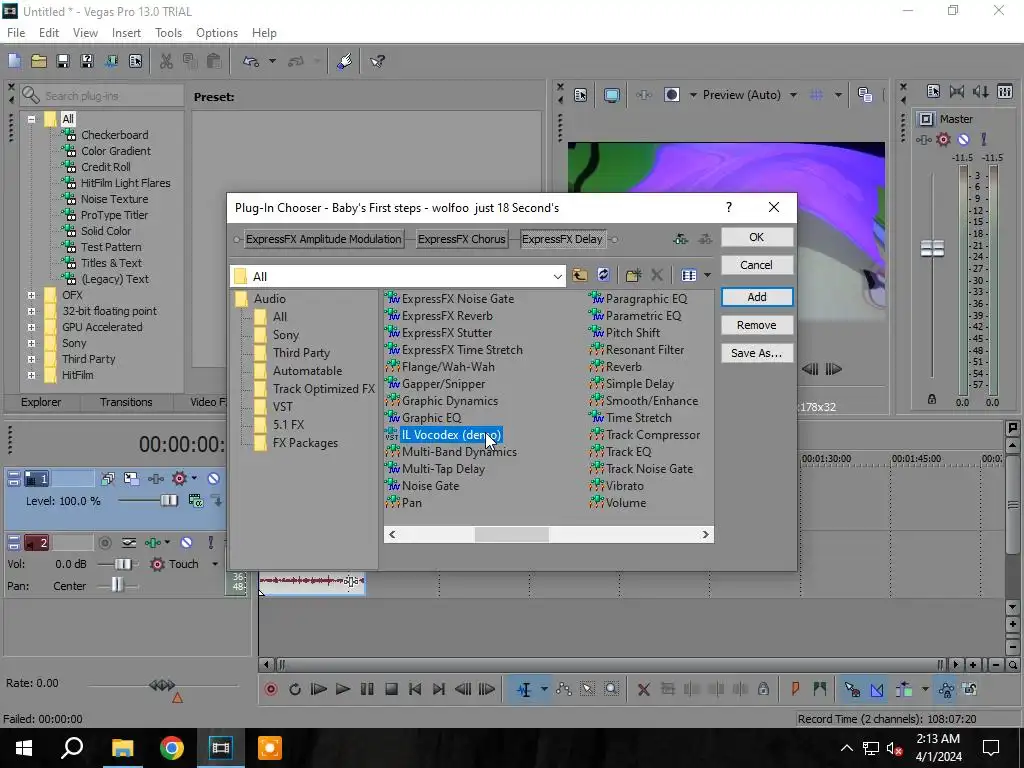Viewport: 1024px width, 768px height.
Task: Toggle Master fader lock icon
Action: pos(932,399)
